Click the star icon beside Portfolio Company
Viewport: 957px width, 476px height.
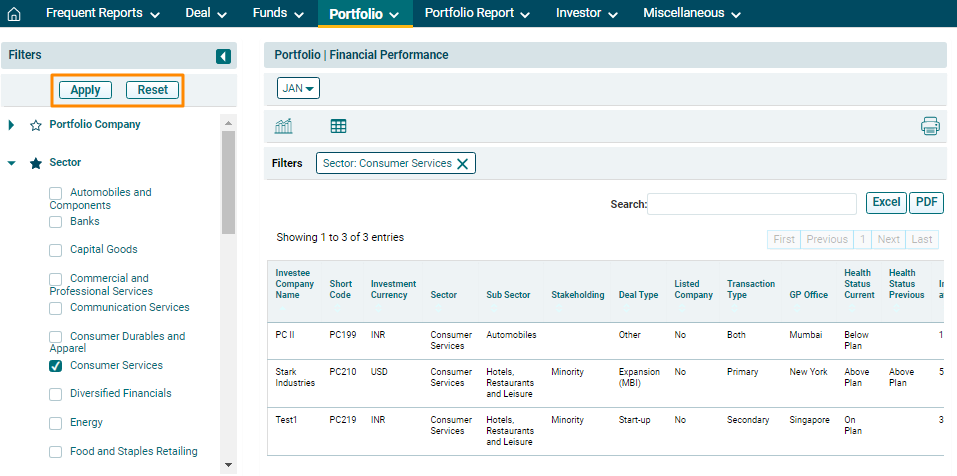(36, 126)
